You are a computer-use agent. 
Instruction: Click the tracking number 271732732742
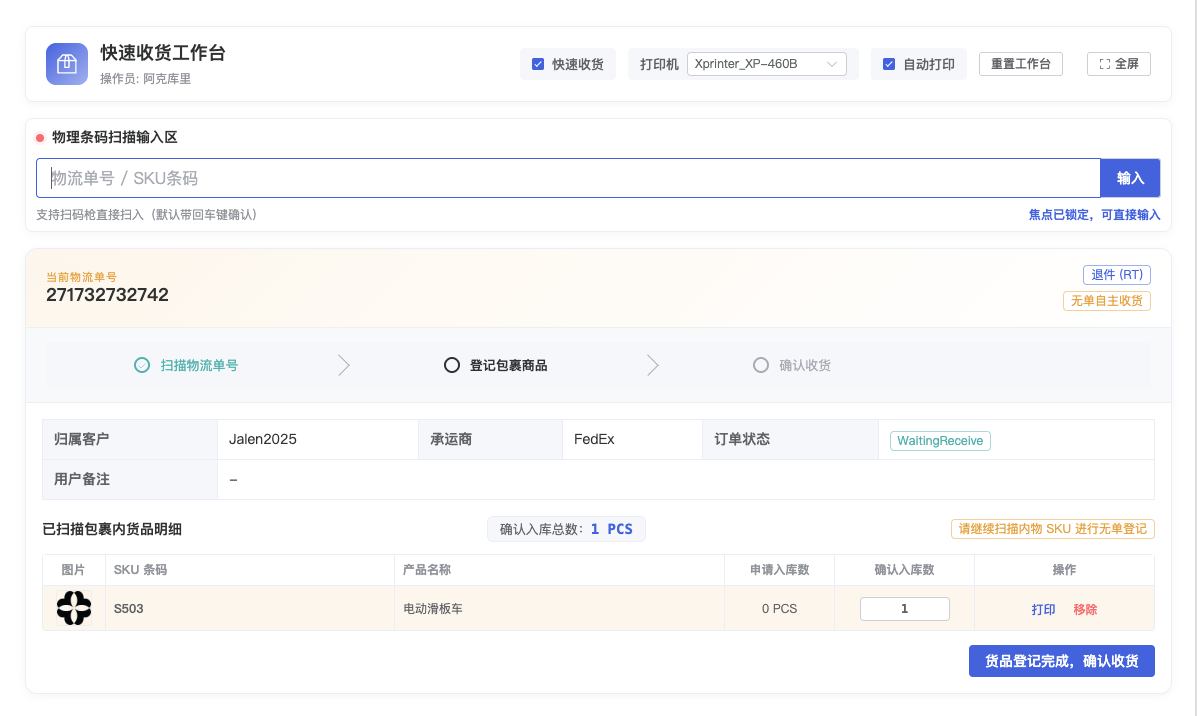107,295
